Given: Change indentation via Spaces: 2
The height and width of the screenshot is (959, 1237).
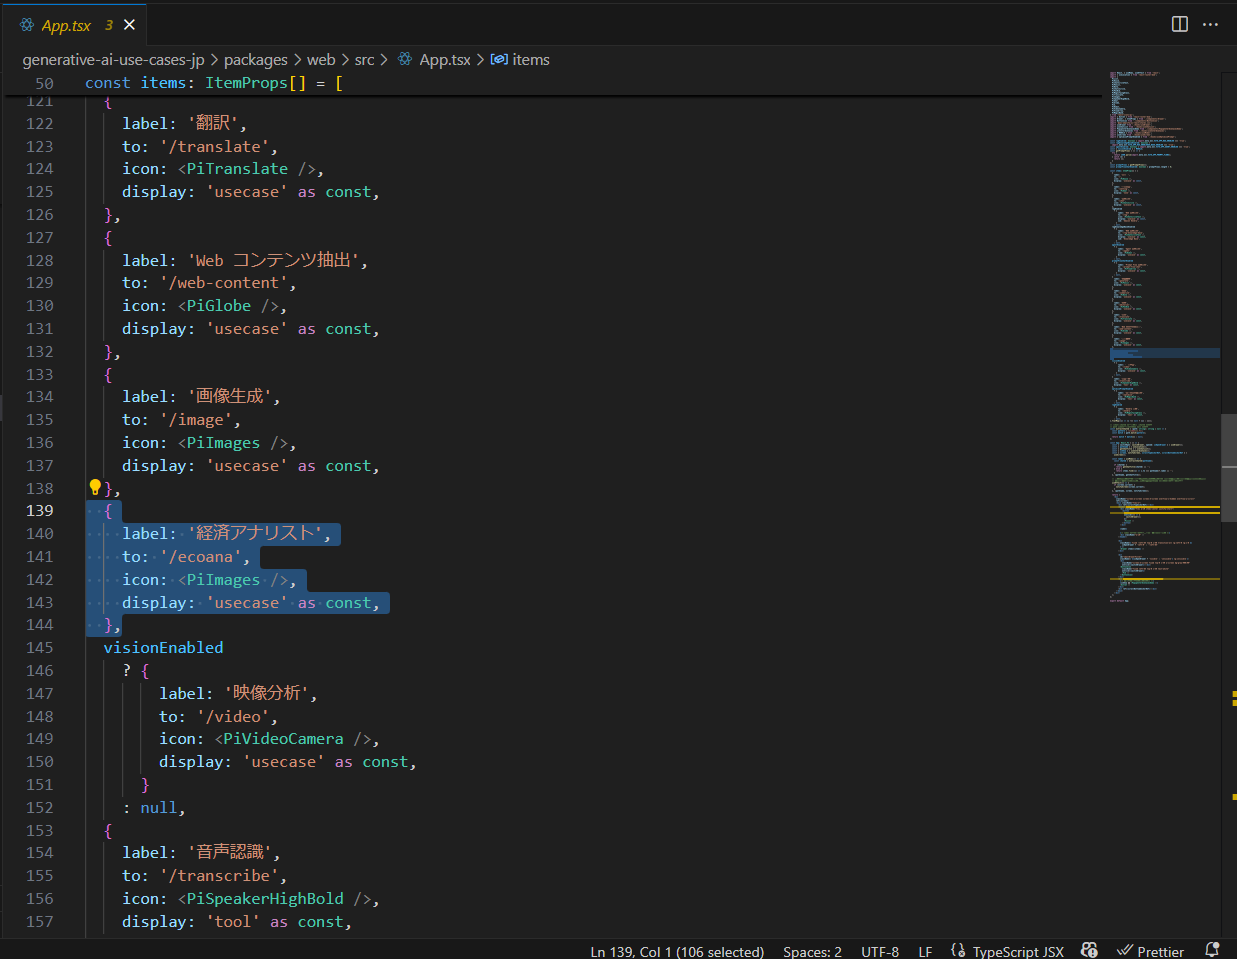Looking at the screenshot, I should point(812,951).
